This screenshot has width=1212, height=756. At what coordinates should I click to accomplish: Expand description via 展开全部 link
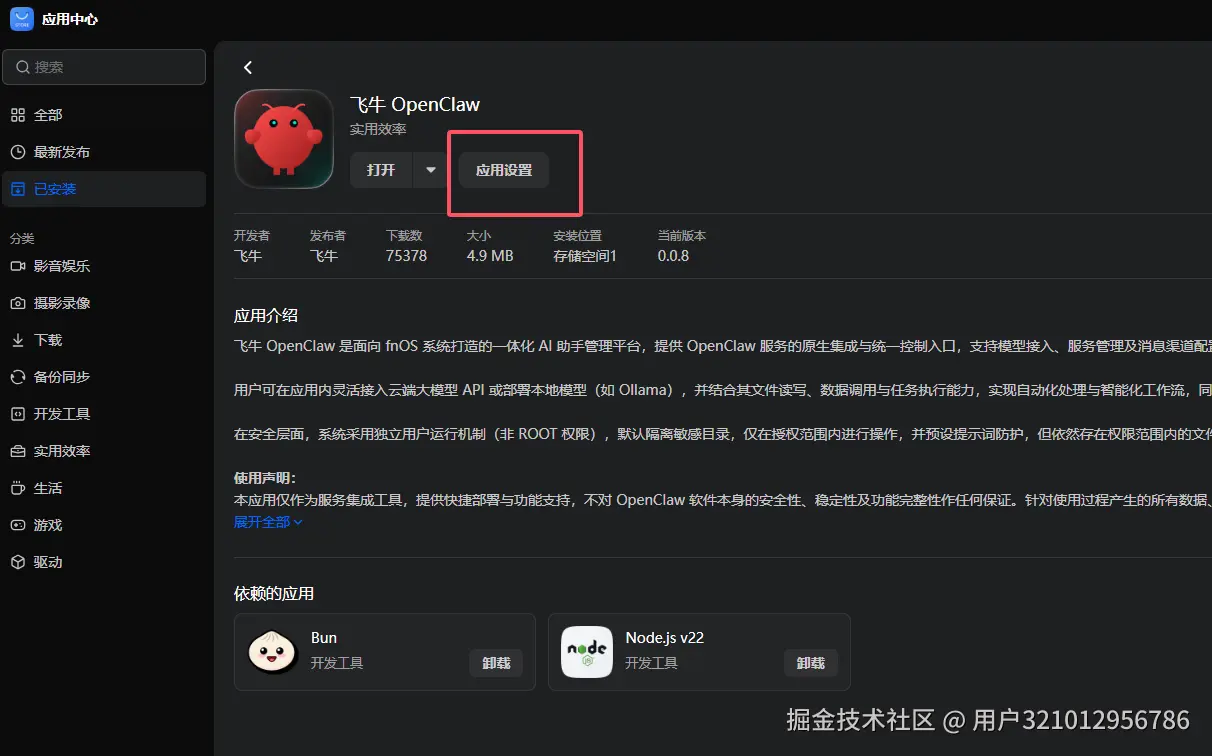tap(268, 522)
